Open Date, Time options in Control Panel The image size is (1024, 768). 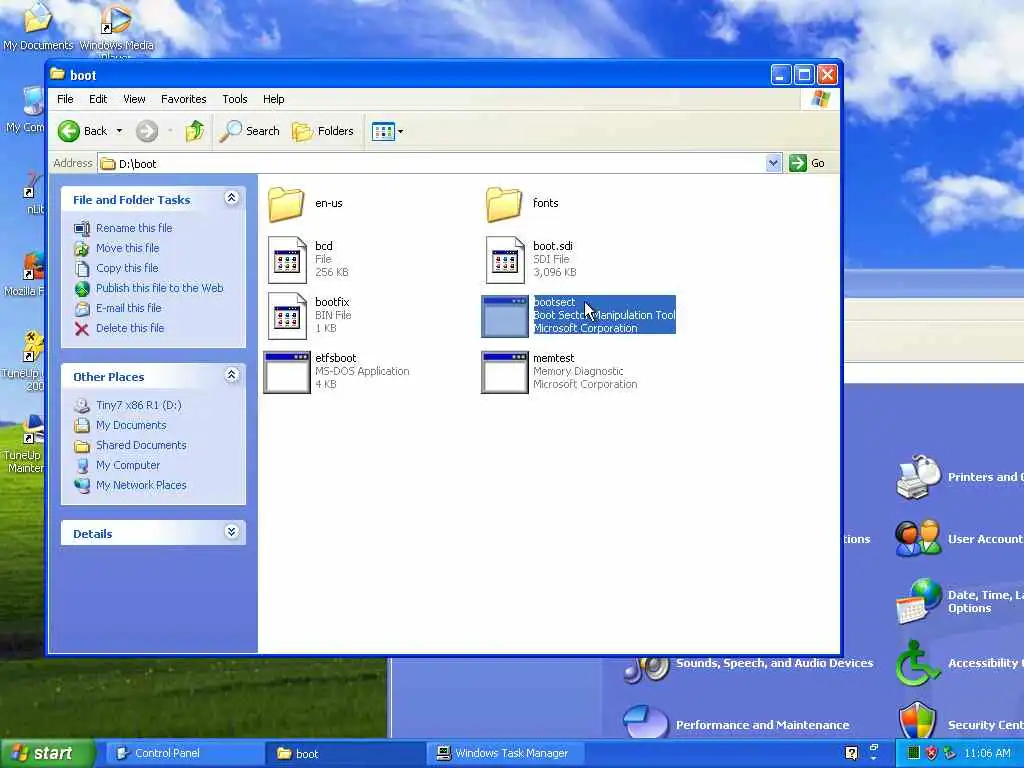959,601
